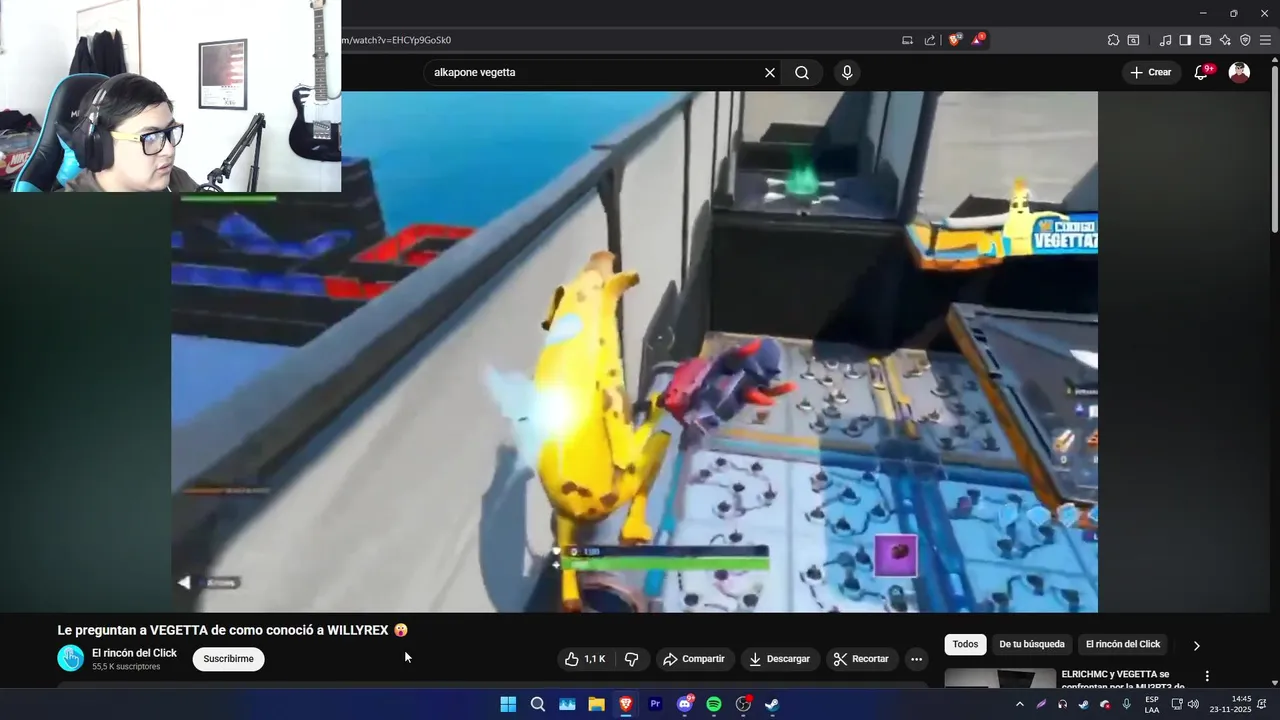Open the Windows notification center bell
Screen dimensions: 1280x720
[1262, 704]
